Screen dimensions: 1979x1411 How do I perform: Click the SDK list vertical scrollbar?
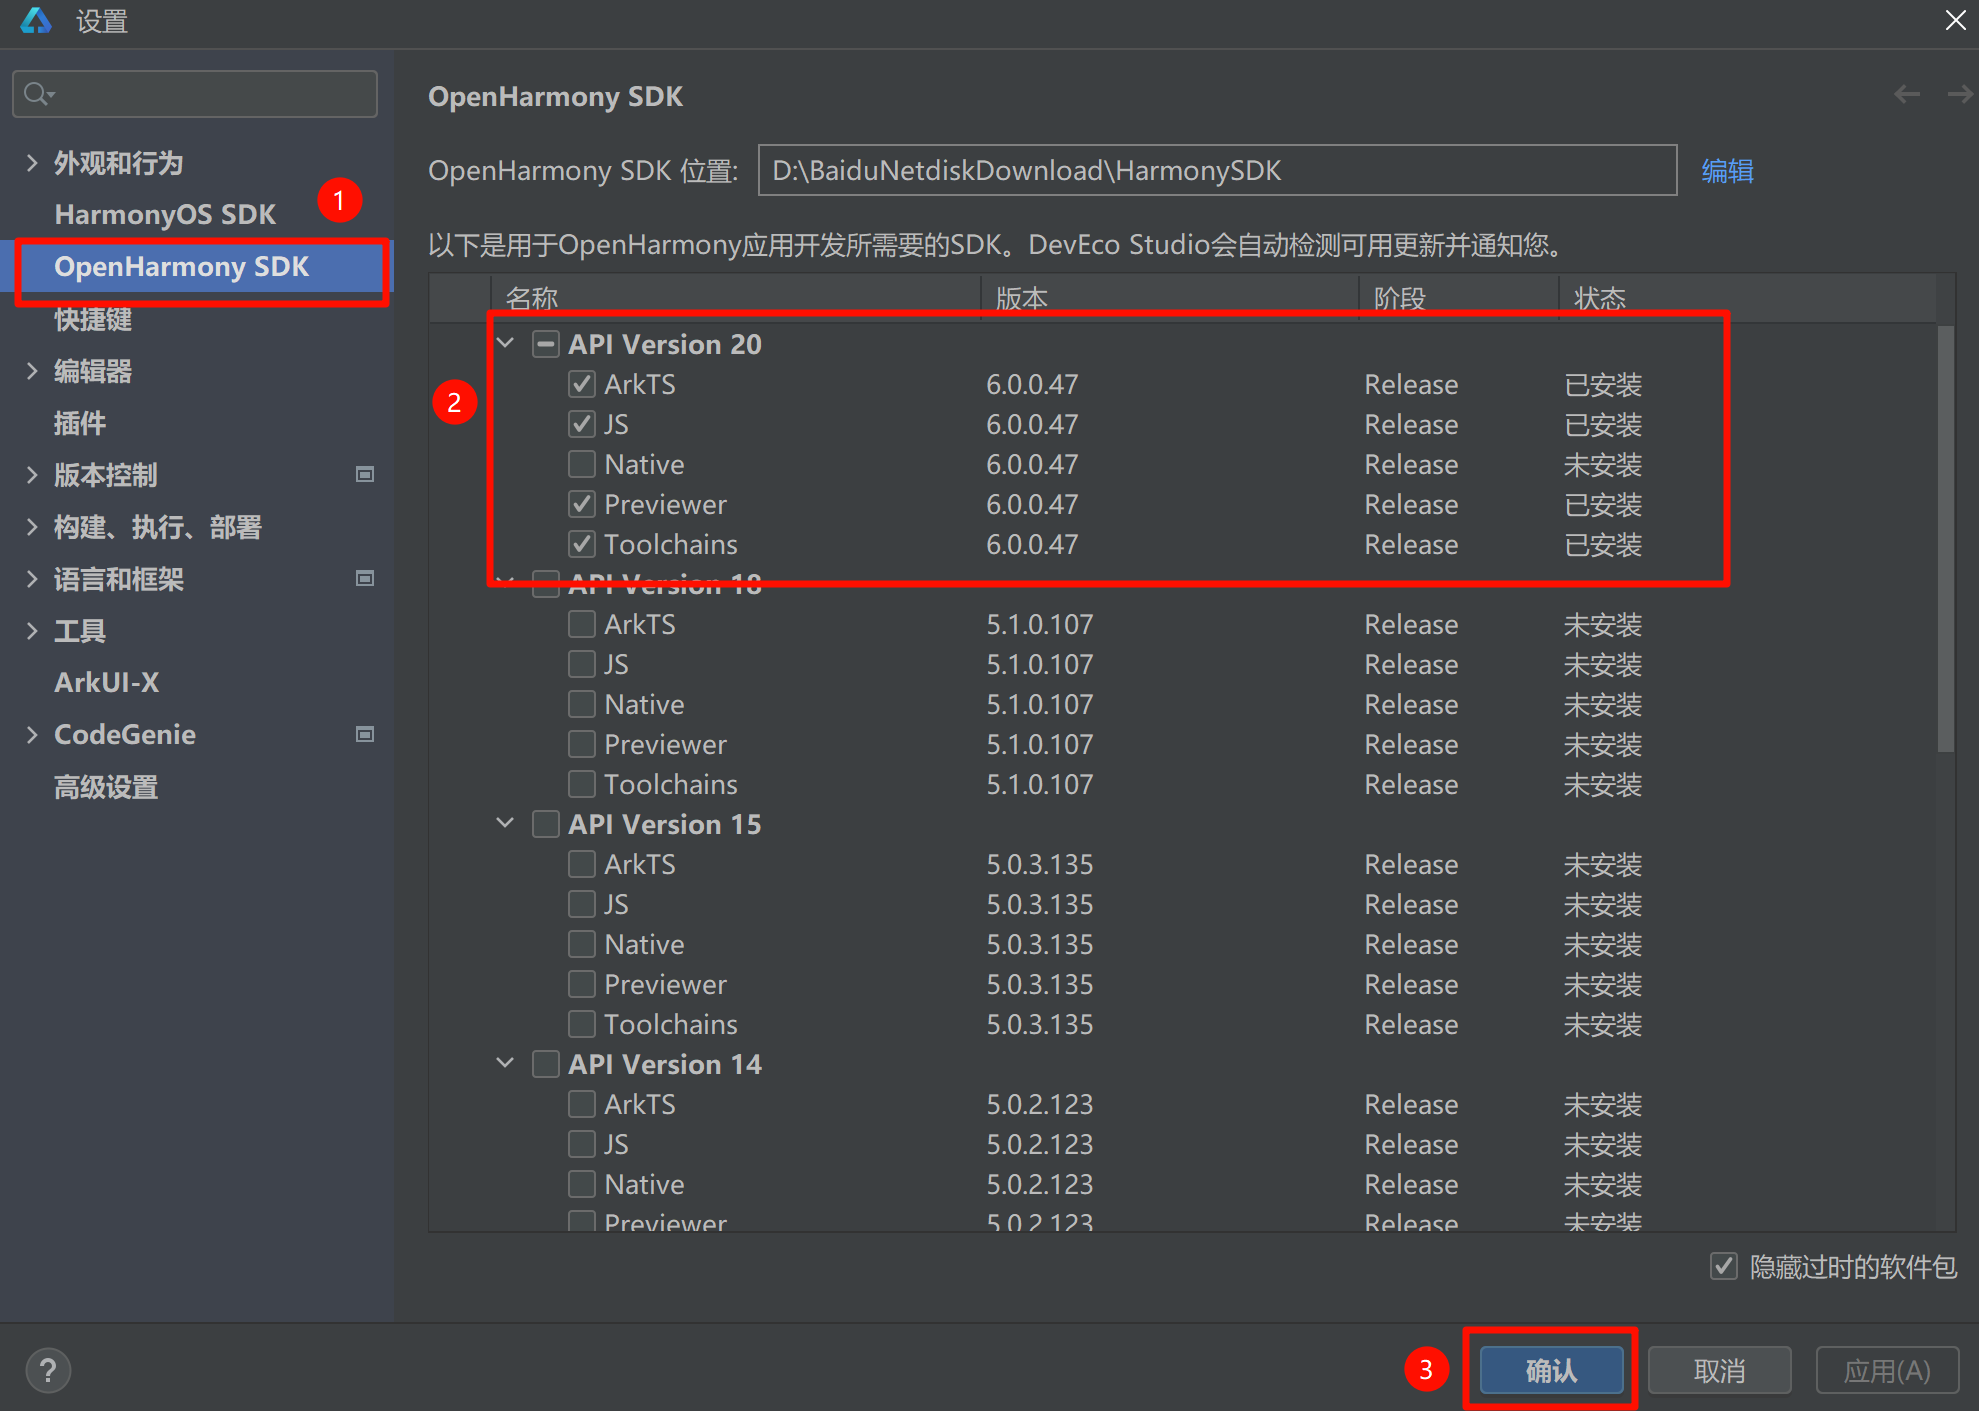[x=1945, y=540]
